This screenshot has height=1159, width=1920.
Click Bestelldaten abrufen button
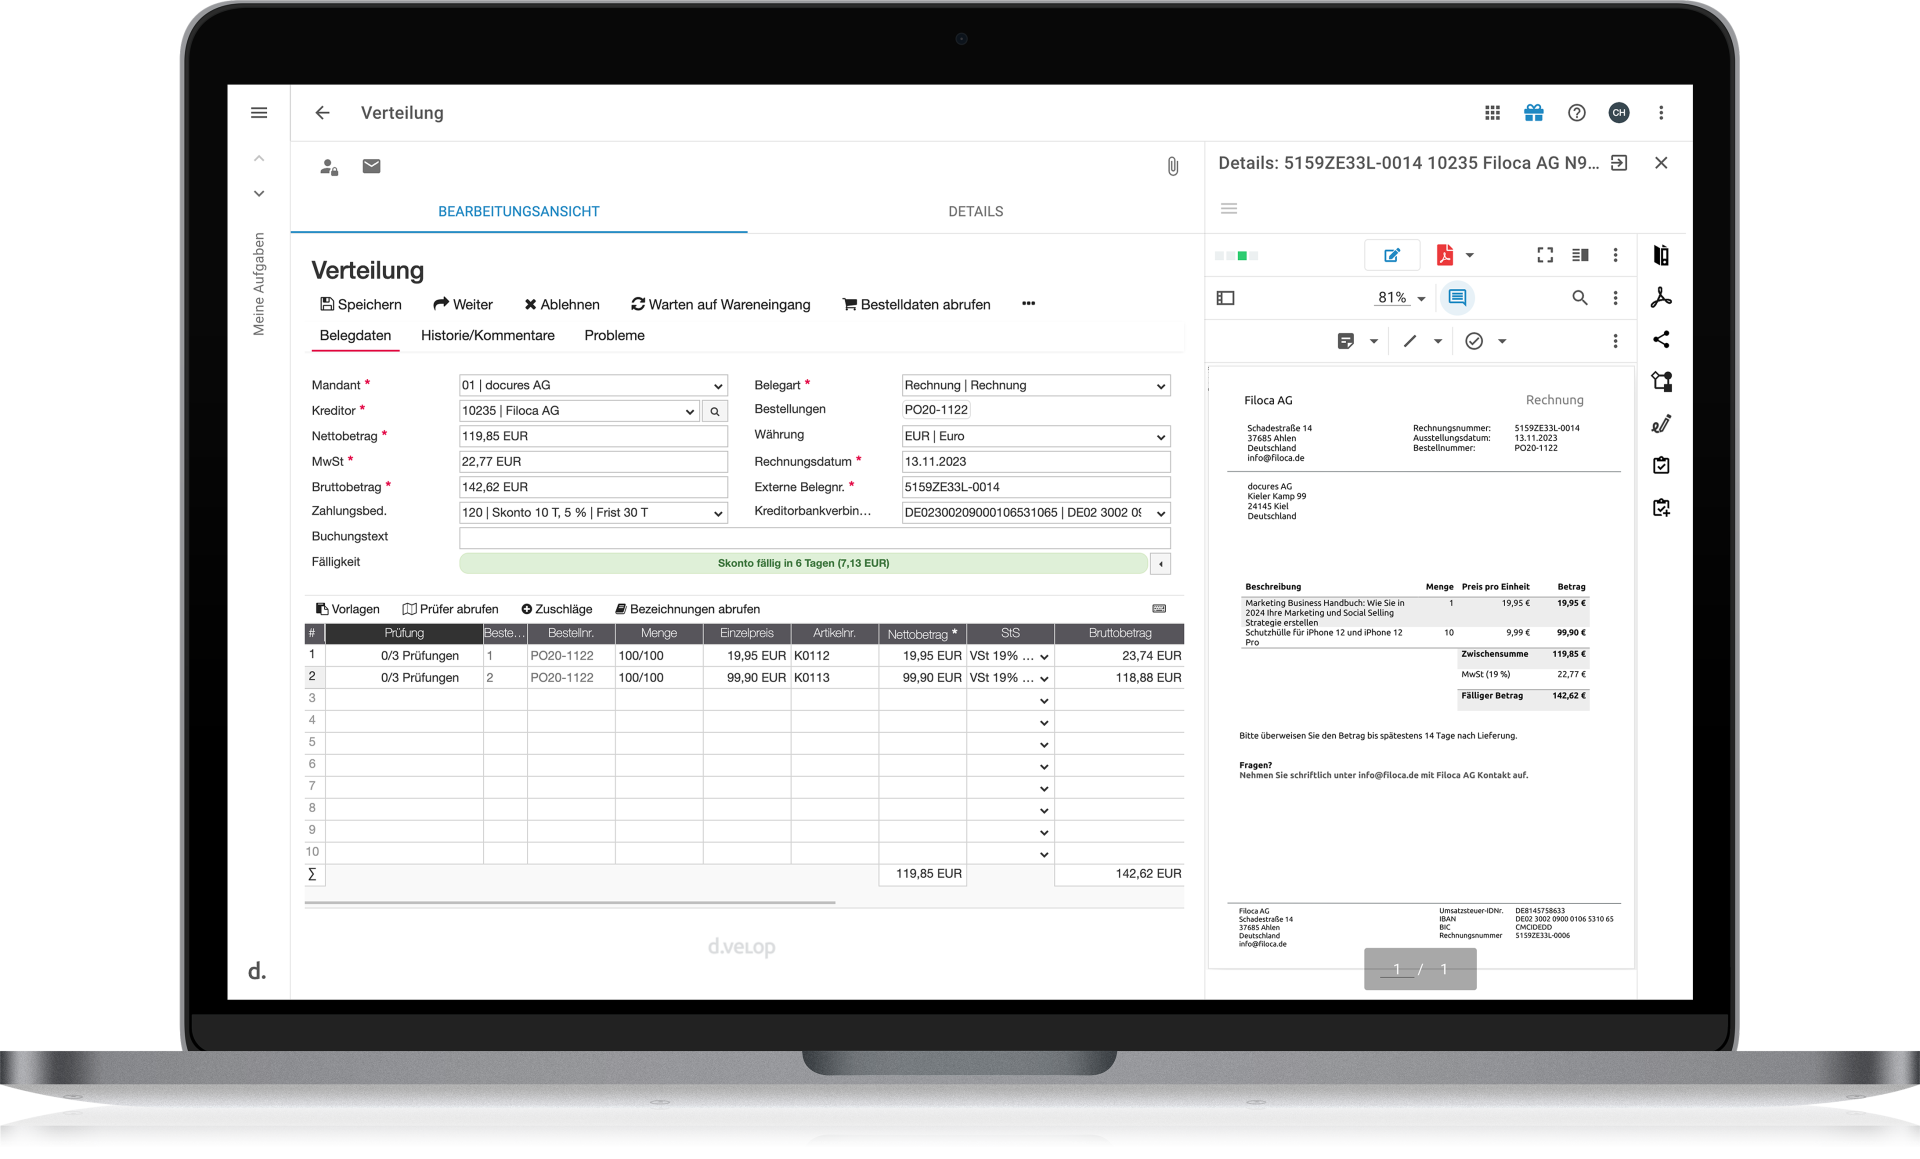[x=916, y=304]
